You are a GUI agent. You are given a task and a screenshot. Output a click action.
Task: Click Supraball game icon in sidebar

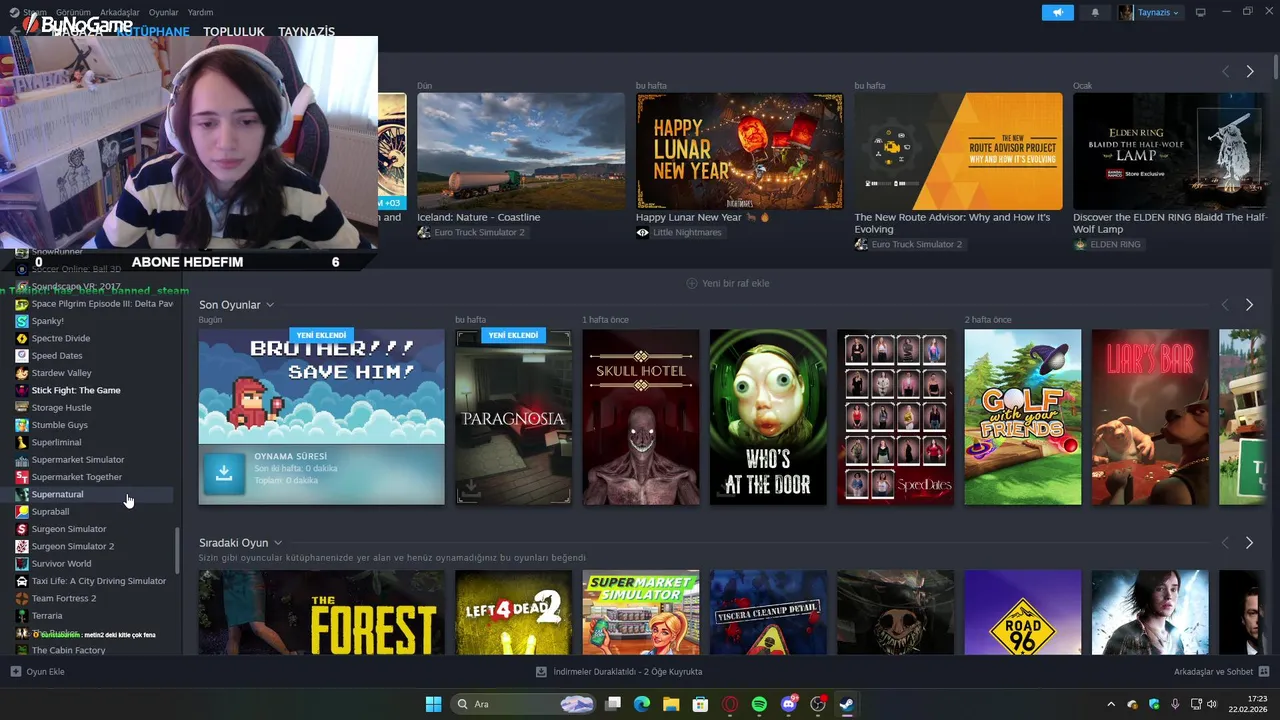pyautogui.click(x=22, y=511)
